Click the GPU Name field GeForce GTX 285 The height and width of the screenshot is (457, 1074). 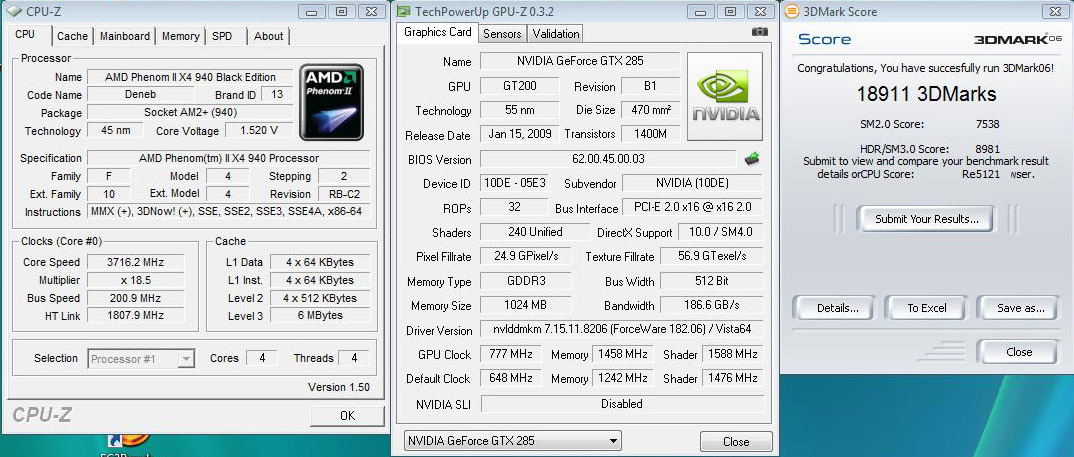pyautogui.click(x=579, y=61)
